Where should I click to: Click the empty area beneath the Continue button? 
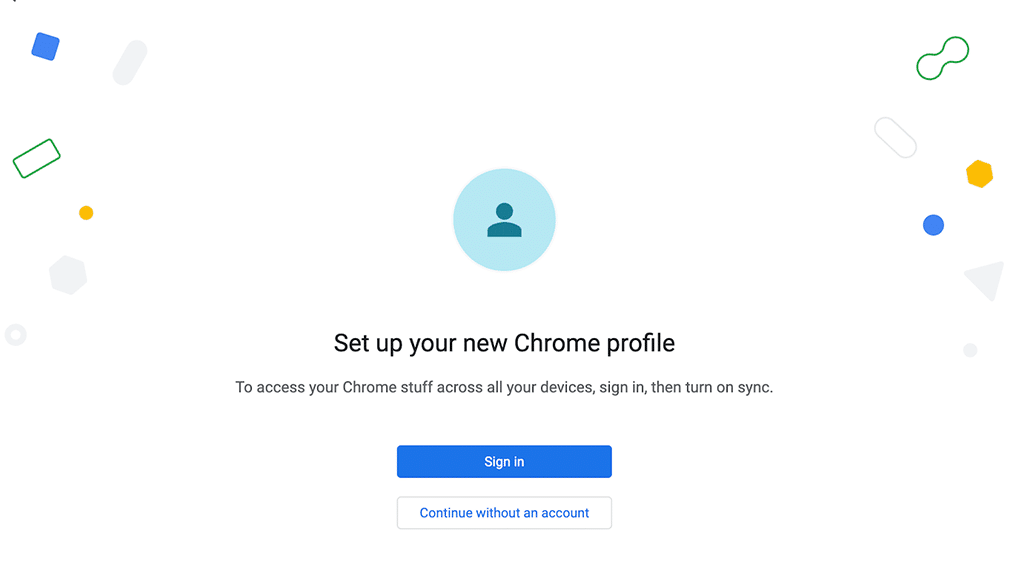tap(504, 555)
